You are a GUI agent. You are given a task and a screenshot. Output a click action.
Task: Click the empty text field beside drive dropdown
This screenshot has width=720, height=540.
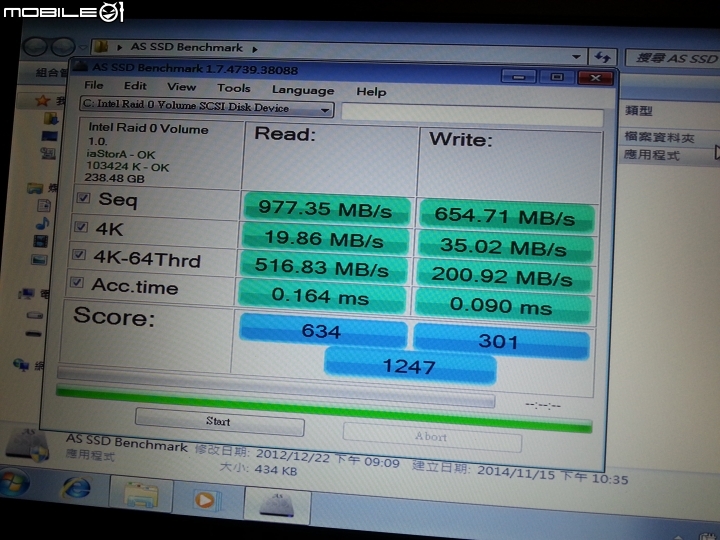(472, 115)
